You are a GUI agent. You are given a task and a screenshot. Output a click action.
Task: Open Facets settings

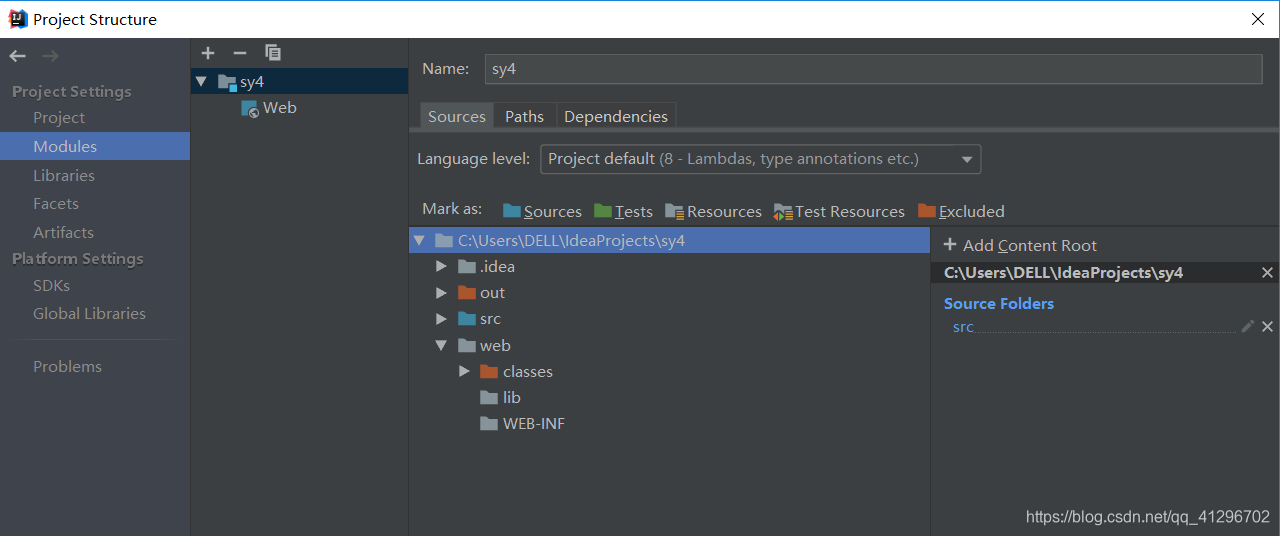[56, 204]
